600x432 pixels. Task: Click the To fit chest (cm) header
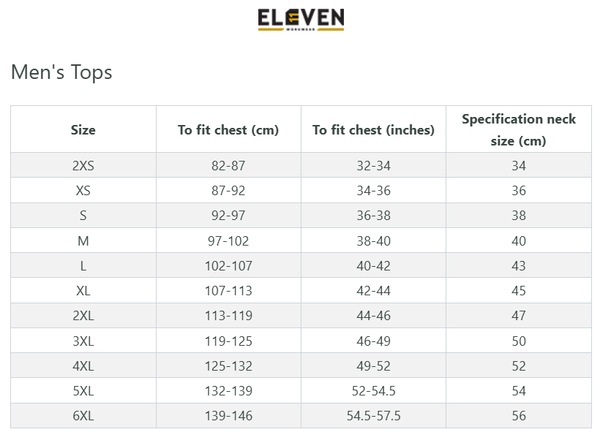228,130
